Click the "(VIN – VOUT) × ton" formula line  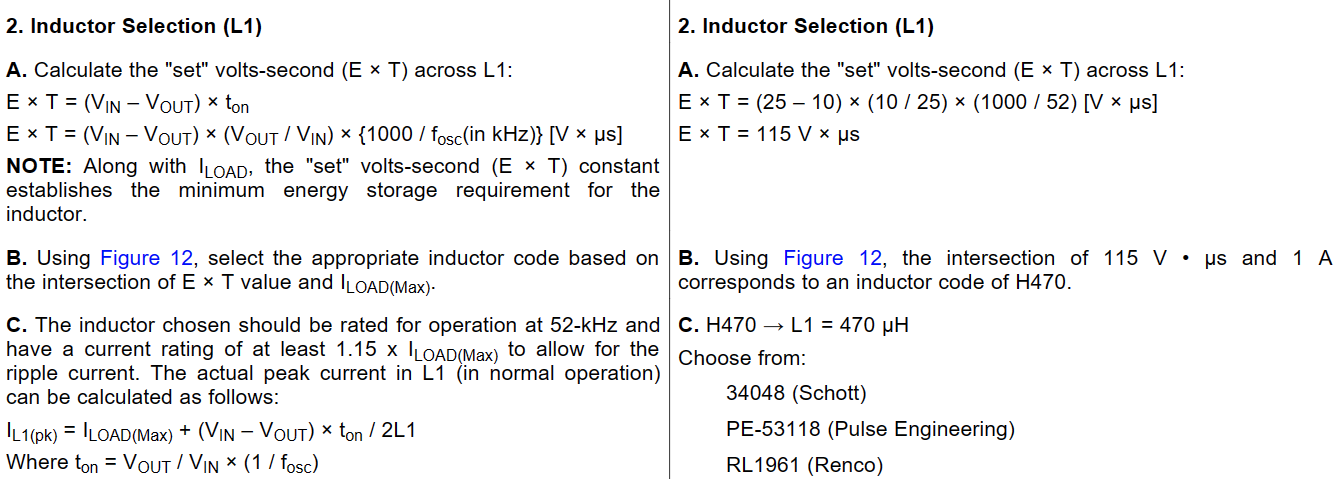(128, 103)
